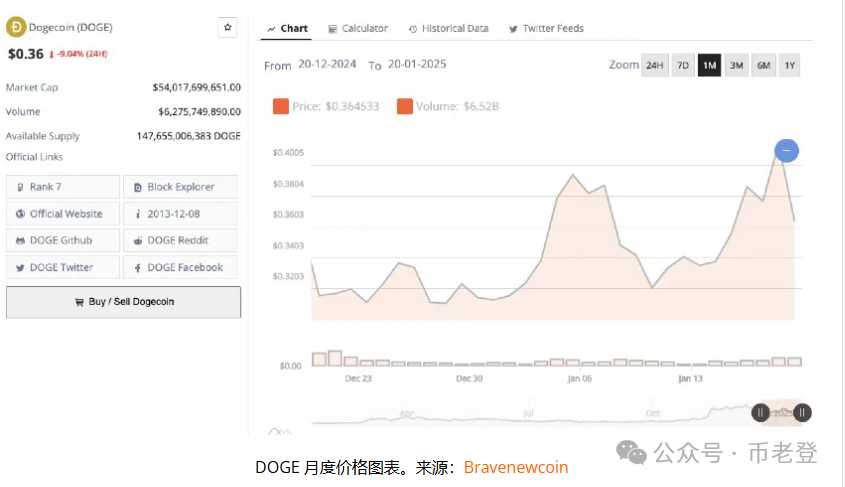Click the $0.4005 y-axis label
This screenshot has width=845, height=487.
click(x=288, y=152)
